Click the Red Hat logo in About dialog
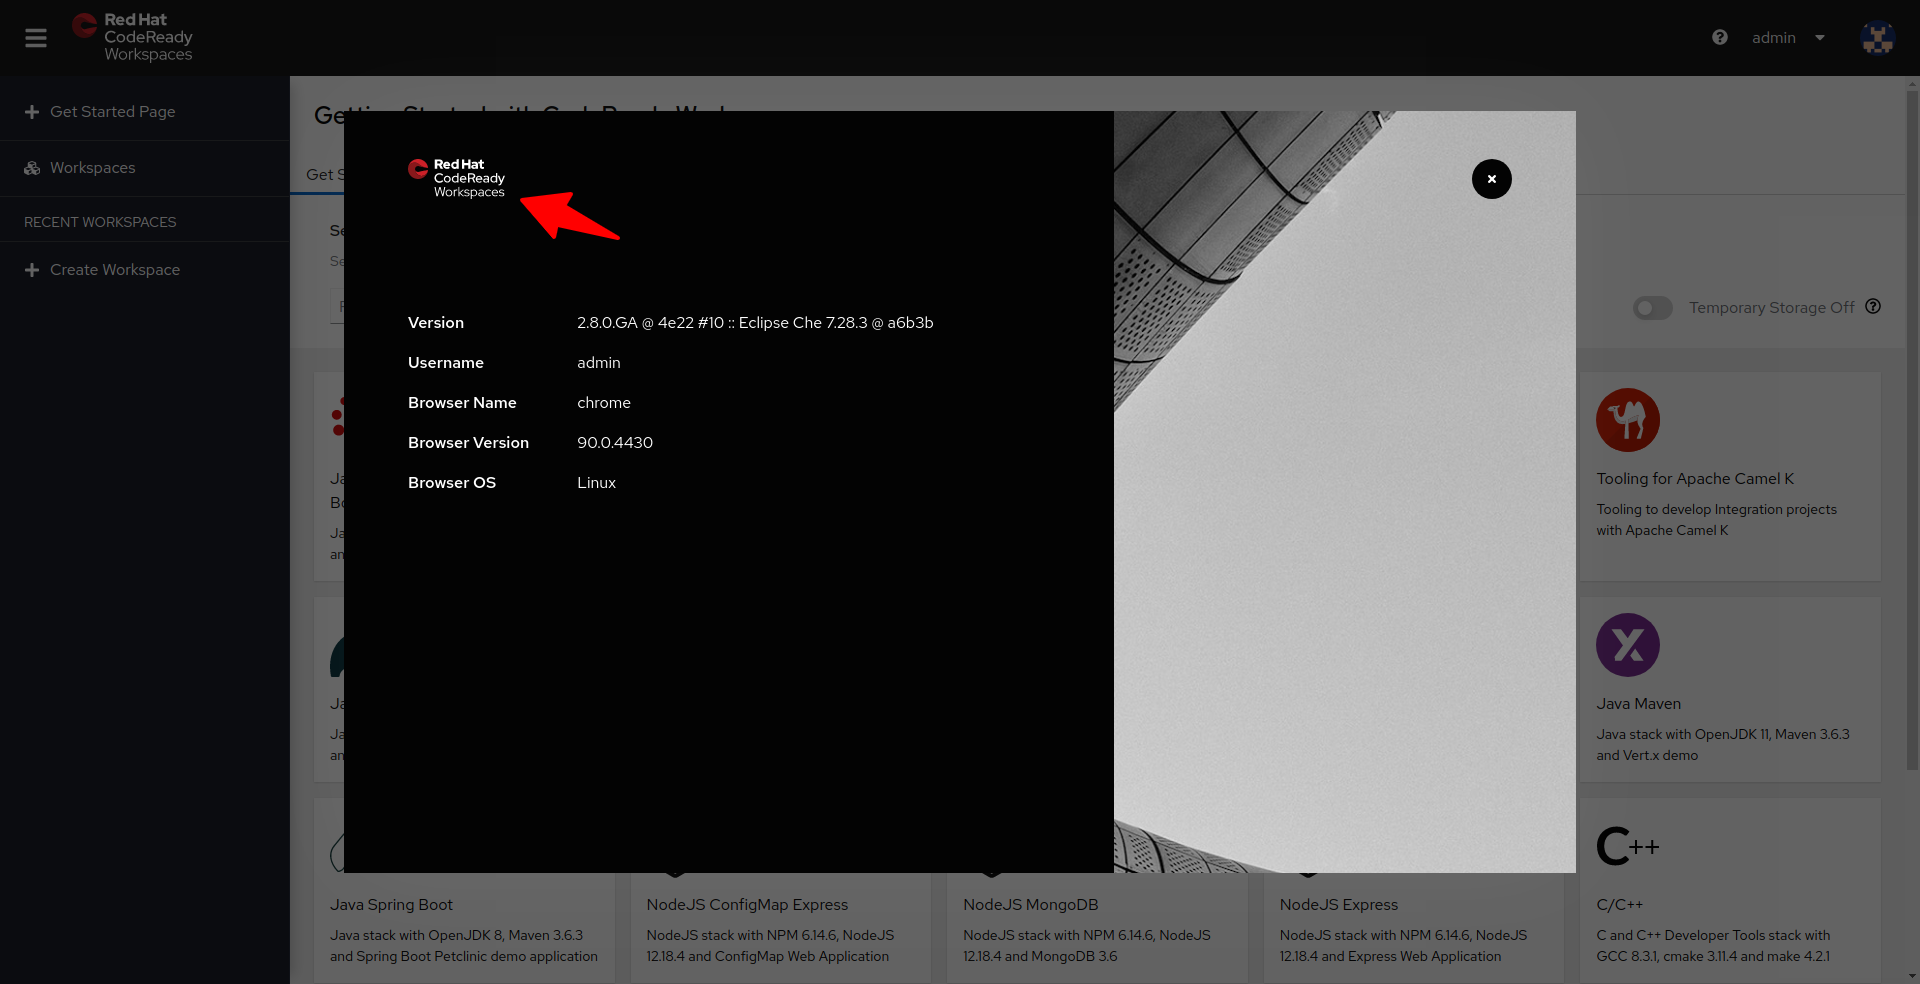 point(457,178)
